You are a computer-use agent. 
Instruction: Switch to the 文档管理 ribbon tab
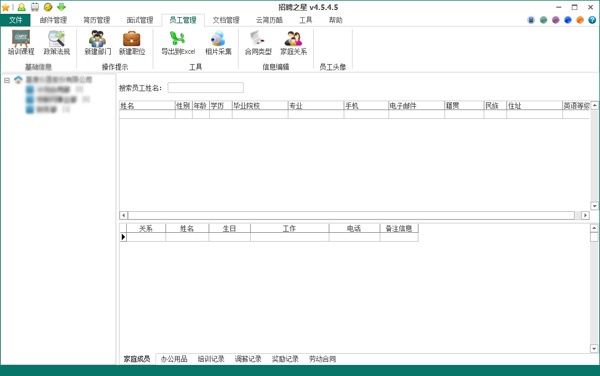(x=226, y=20)
